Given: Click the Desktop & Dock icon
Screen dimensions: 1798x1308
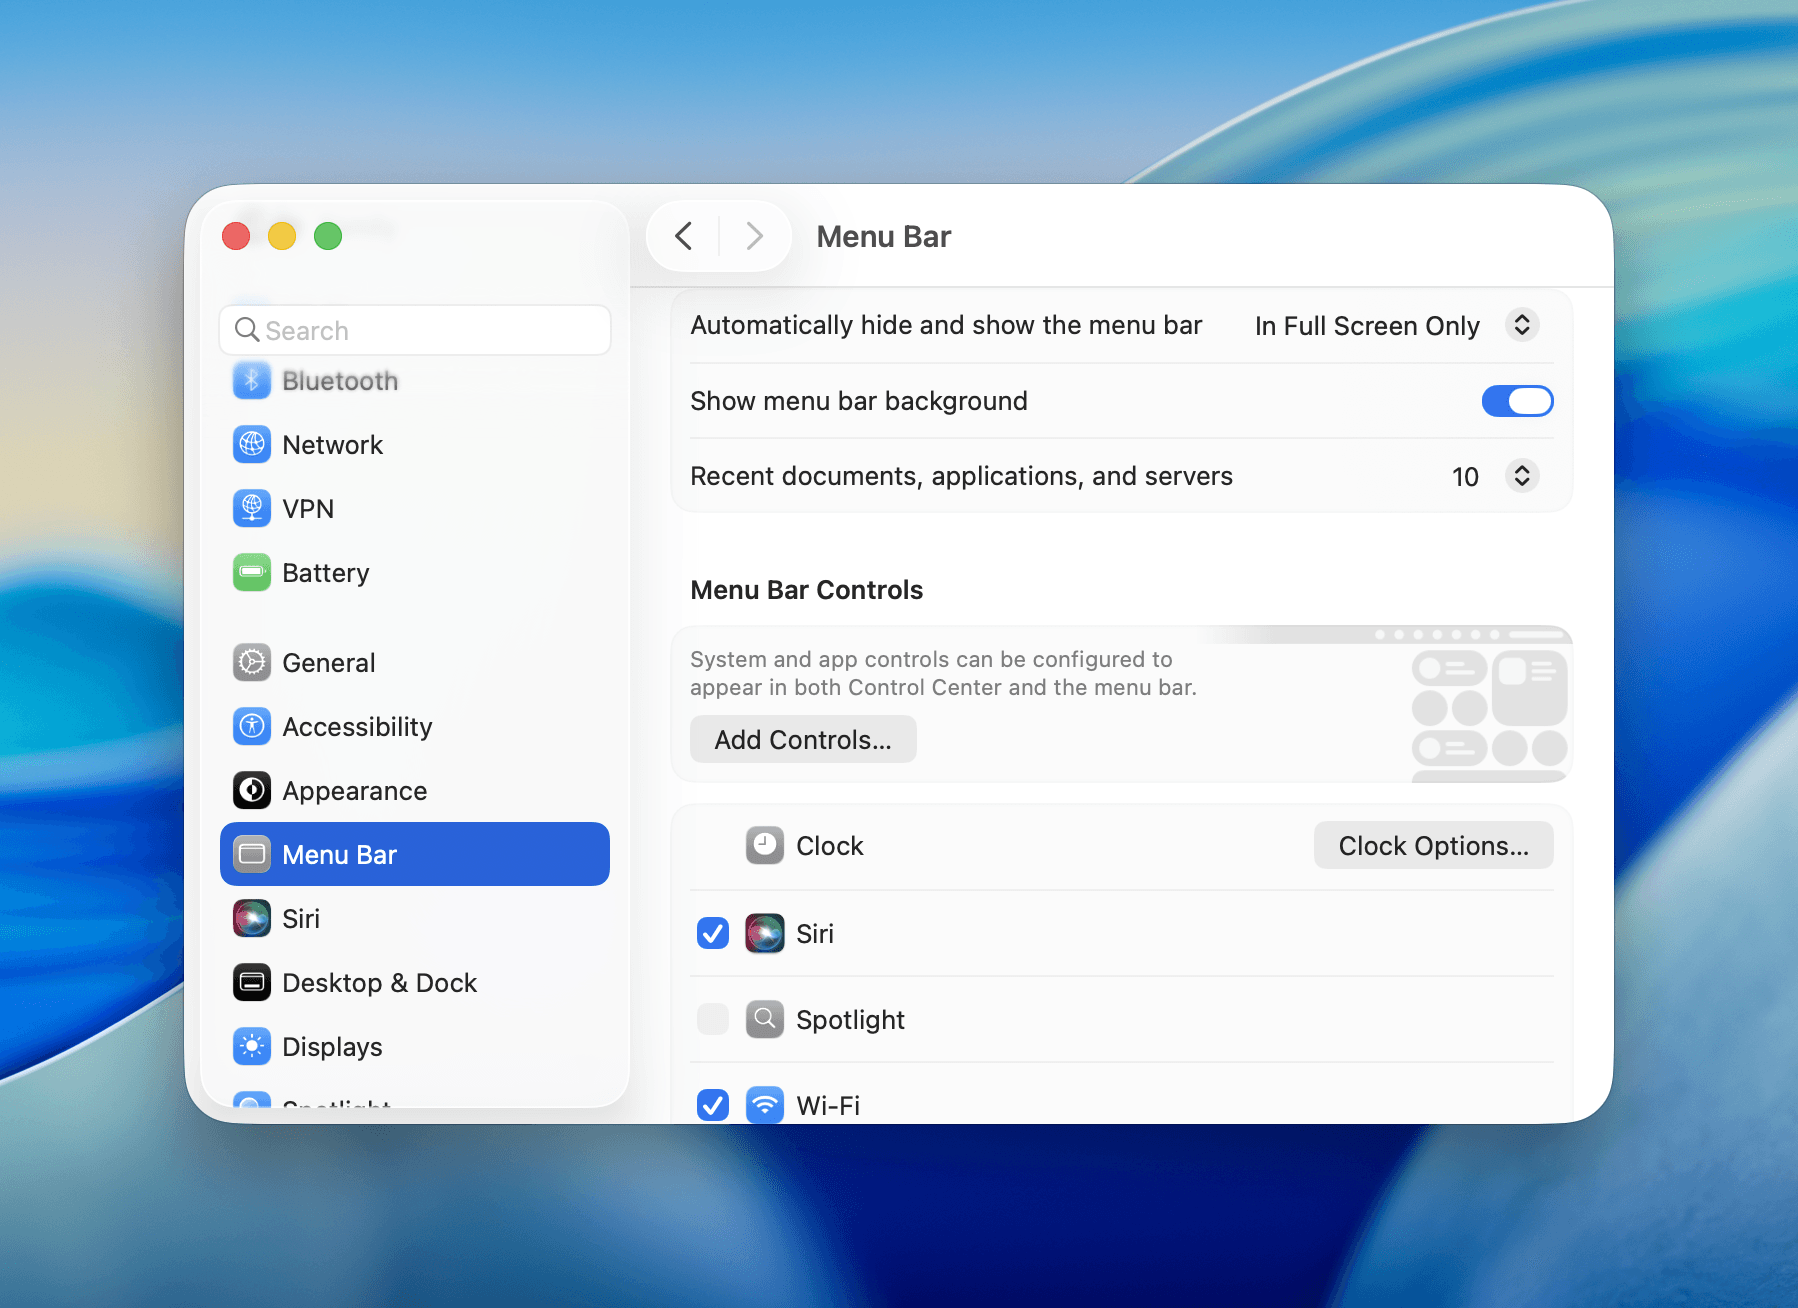Looking at the screenshot, I should 252,983.
